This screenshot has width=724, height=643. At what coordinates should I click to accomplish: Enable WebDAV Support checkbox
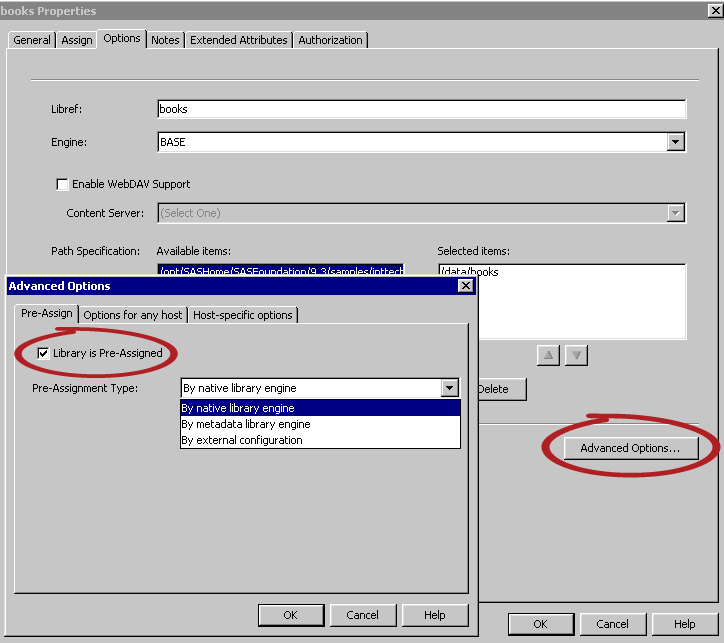(x=62, y=184)
